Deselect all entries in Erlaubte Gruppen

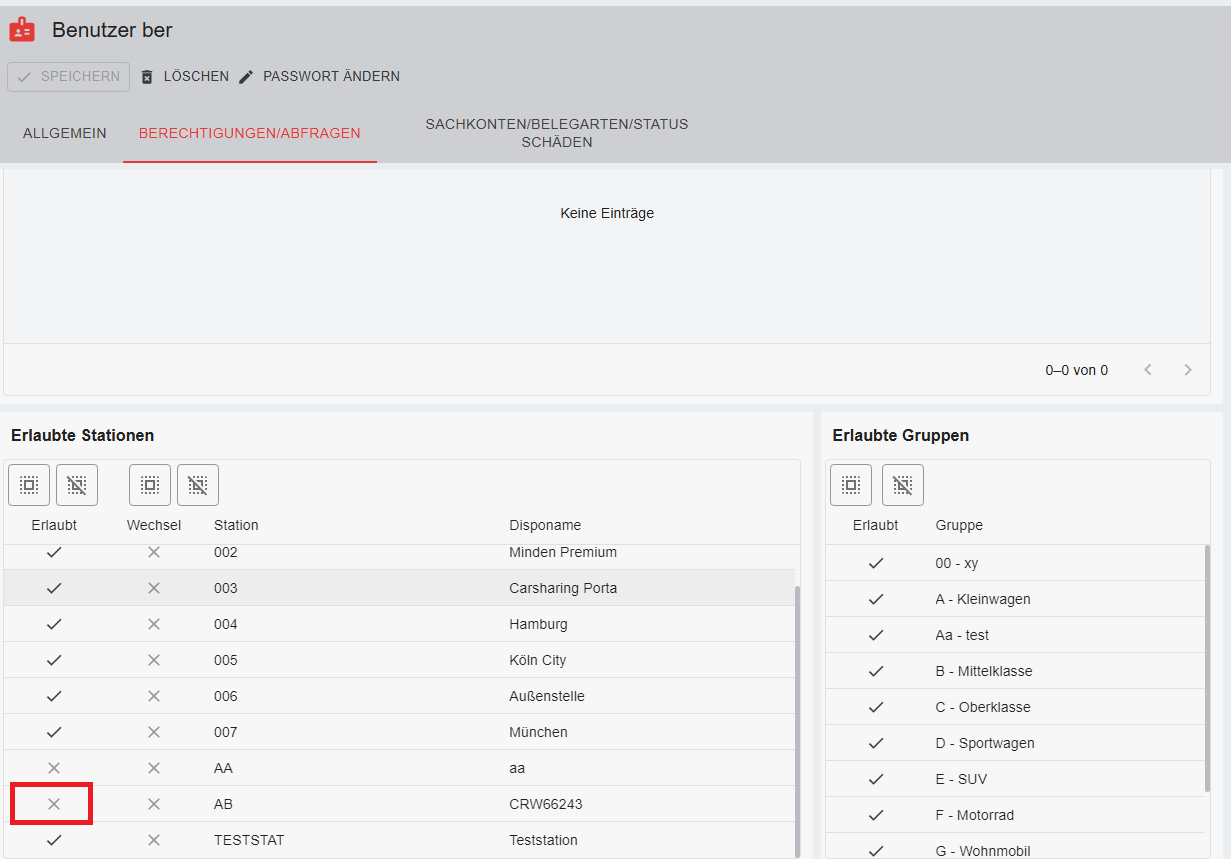tap(903, 485)
